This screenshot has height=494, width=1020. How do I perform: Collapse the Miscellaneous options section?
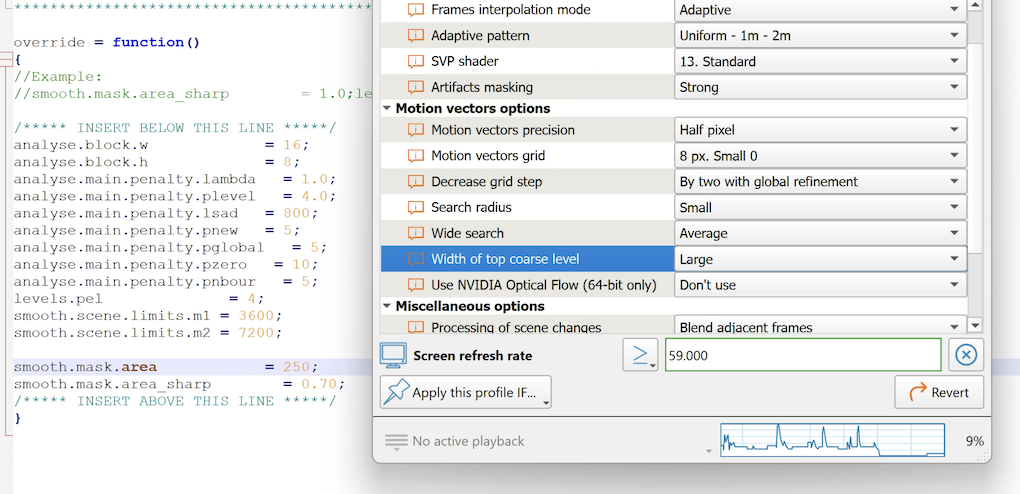387,307
